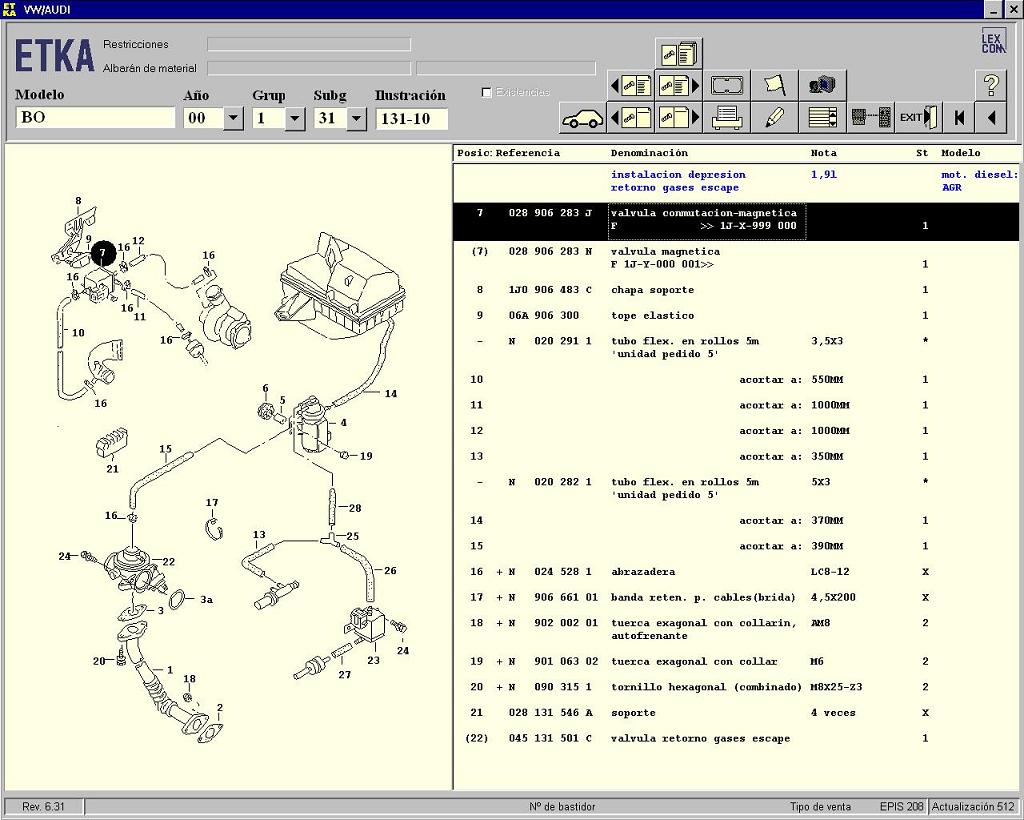Viewport: 1024px width, 820px height.
Task: Click callout number 26 in the diagram
Action: click(x=390, y=571)
